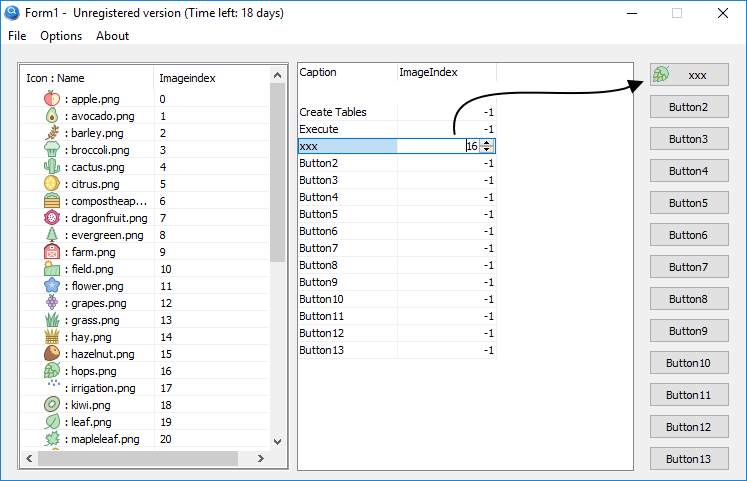
Task: Open the About menu
Action: 112,36
